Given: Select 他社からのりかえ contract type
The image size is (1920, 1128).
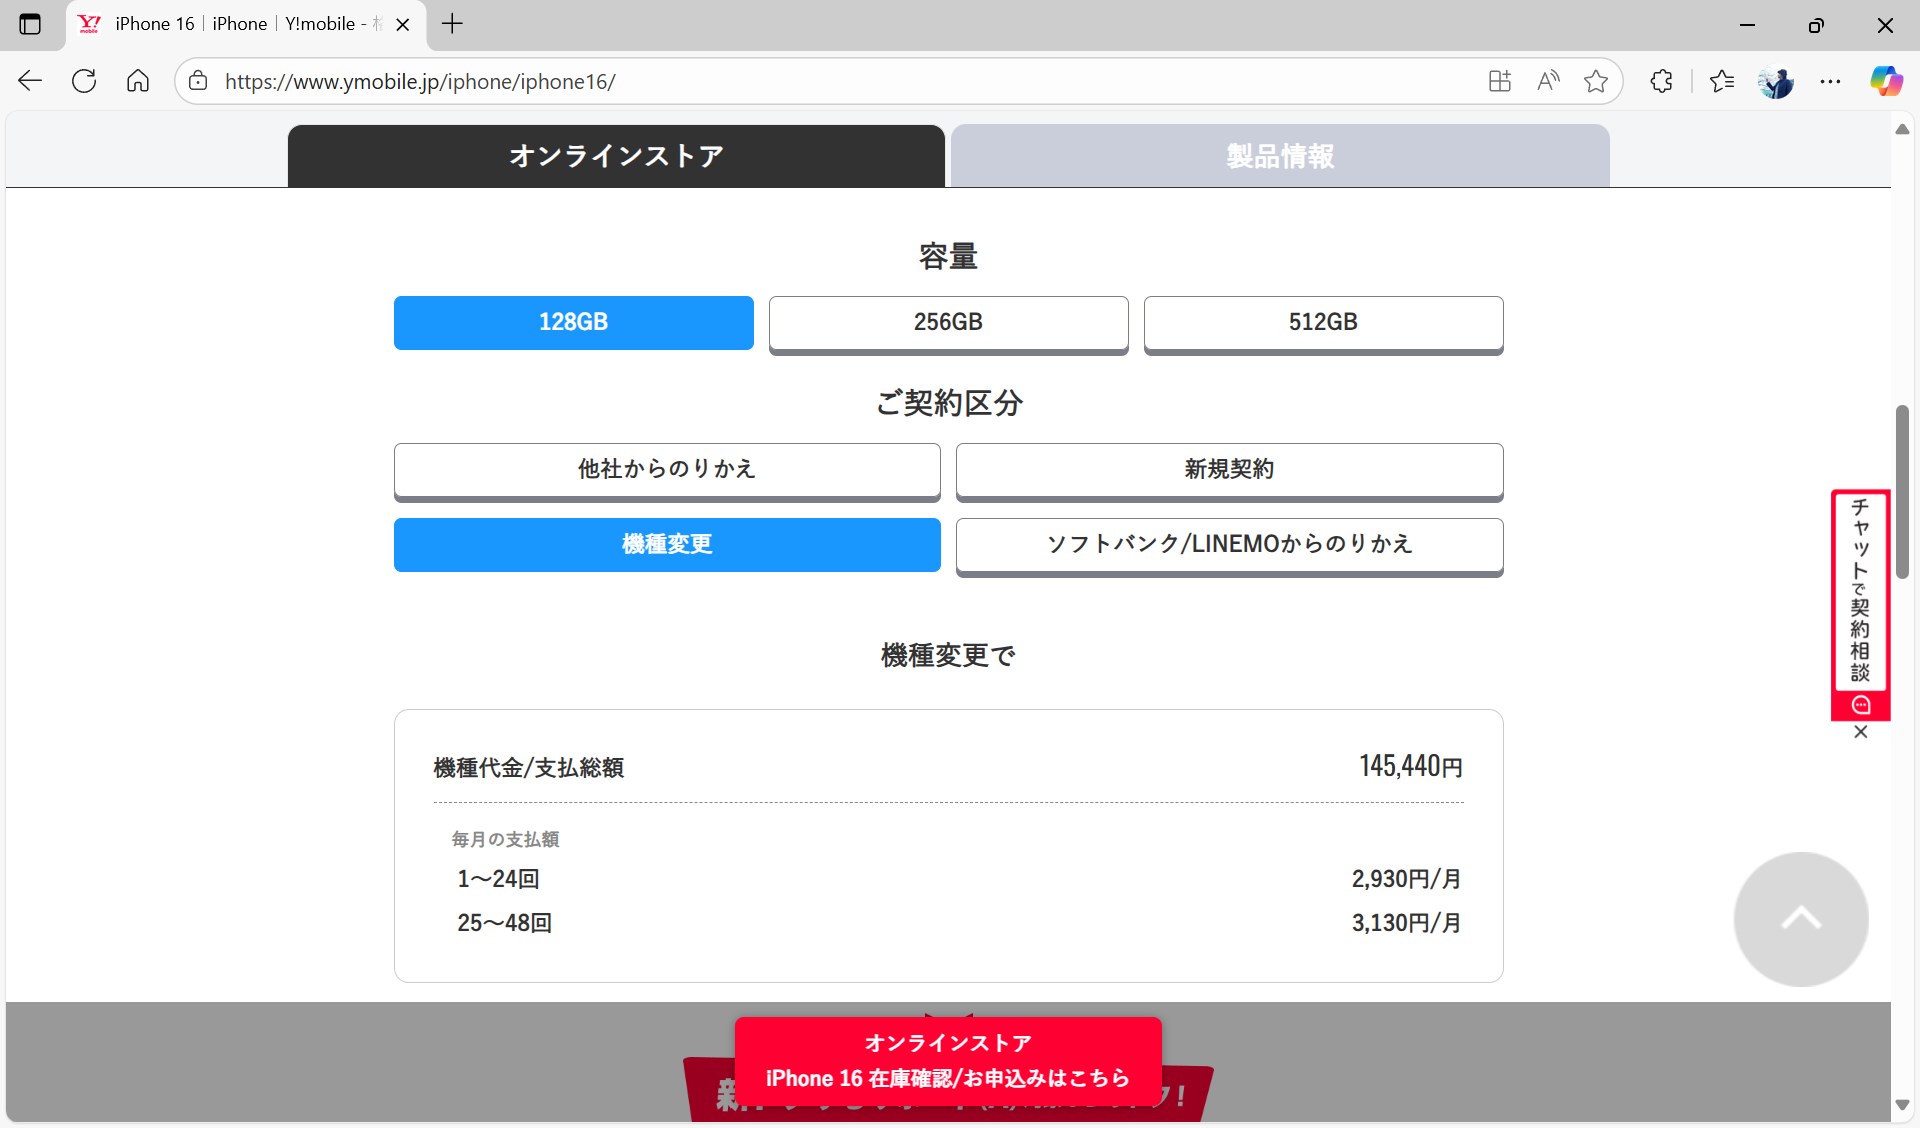Looking at the screenshot, I should coord(667,470).
